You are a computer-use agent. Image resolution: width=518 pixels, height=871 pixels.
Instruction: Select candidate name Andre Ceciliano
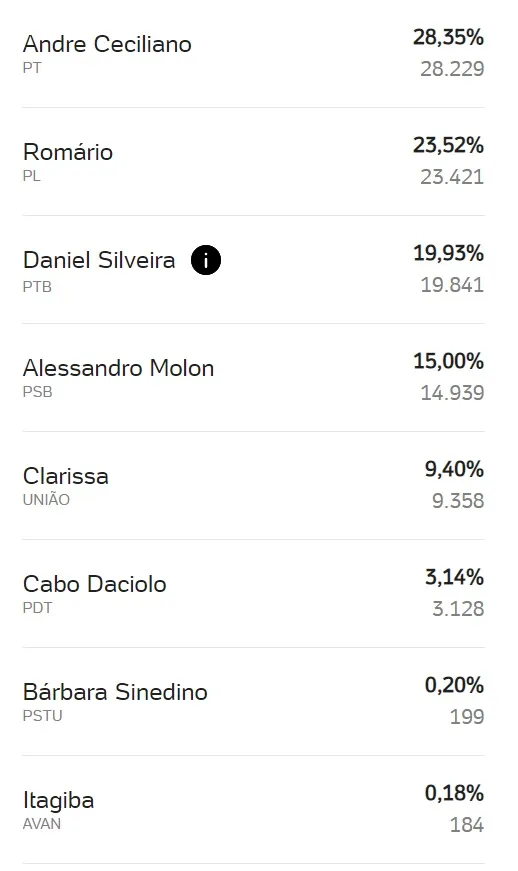(107, 44)
